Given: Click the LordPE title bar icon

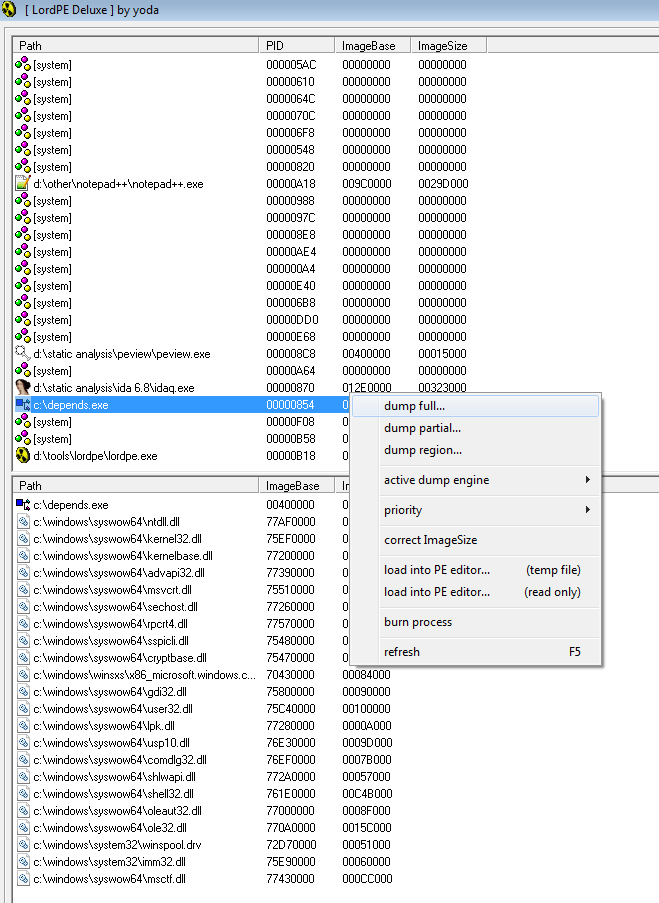Looking at the screenshot, I should click(x=9, y=9).
